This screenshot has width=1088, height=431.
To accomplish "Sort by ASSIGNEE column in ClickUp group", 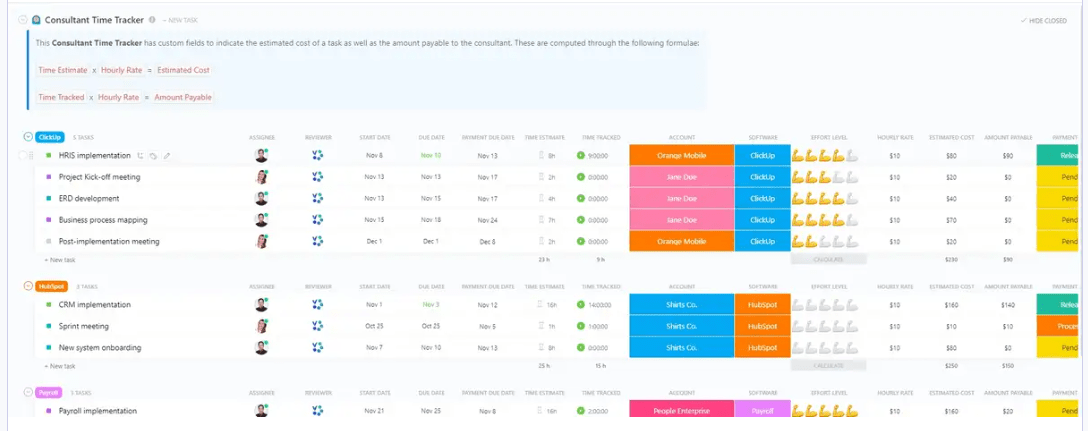I will (x=262, y=137).
